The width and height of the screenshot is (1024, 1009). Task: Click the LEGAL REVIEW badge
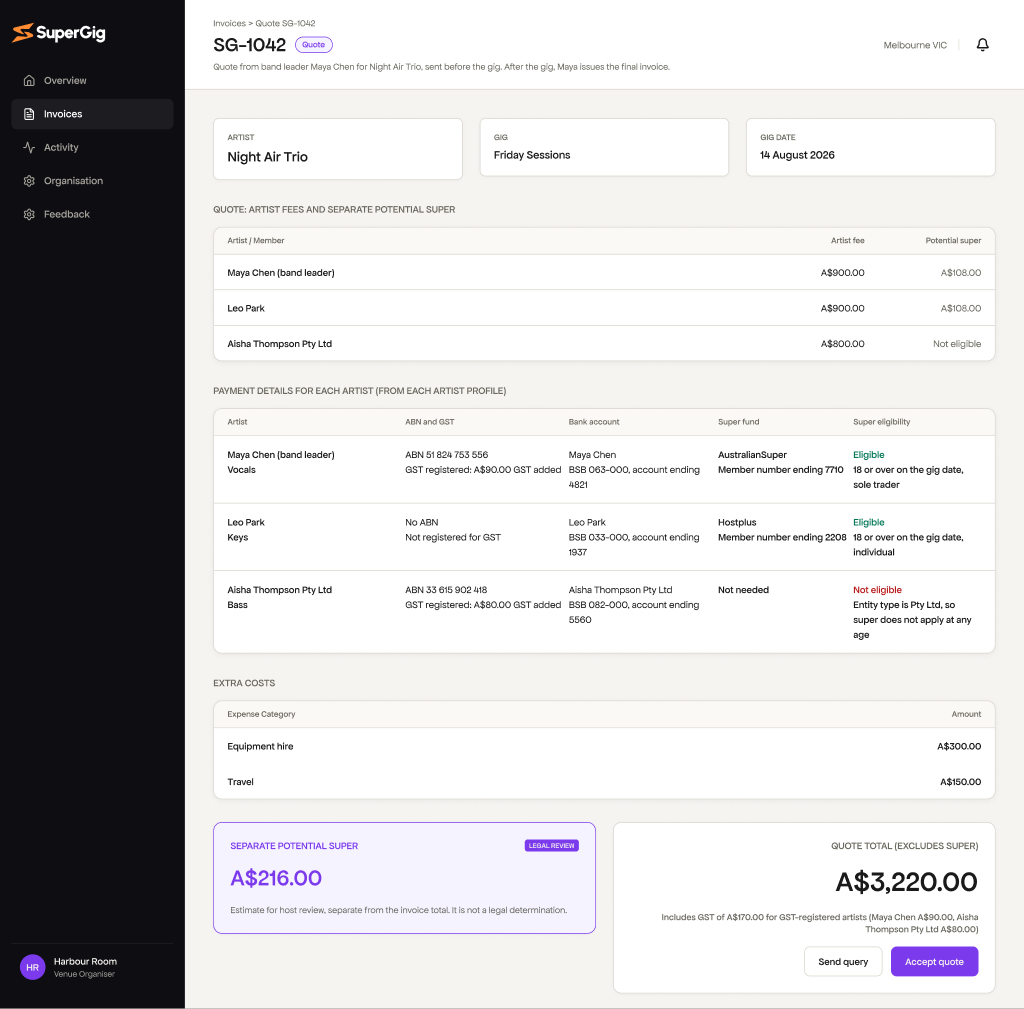click(x=551, y=846)
